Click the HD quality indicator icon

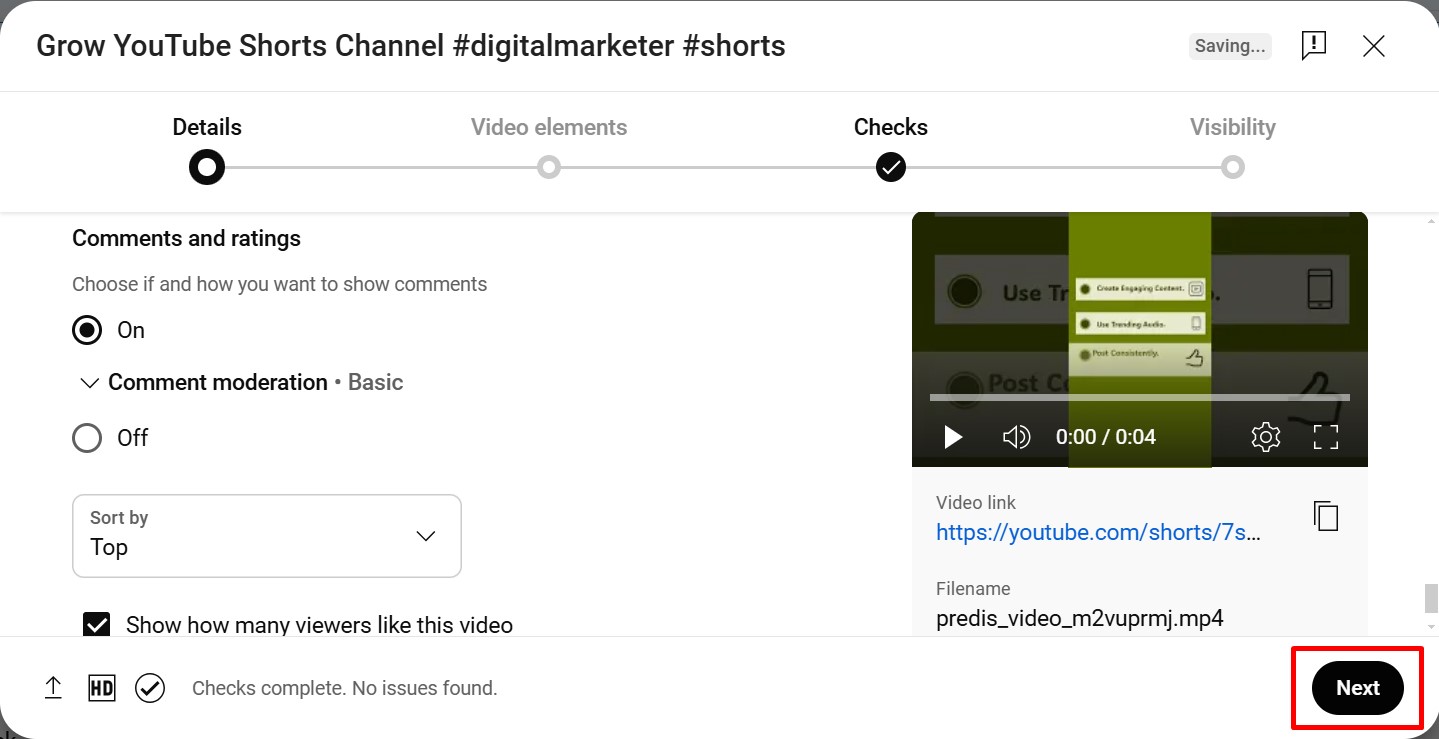click(x=101, y=687)
